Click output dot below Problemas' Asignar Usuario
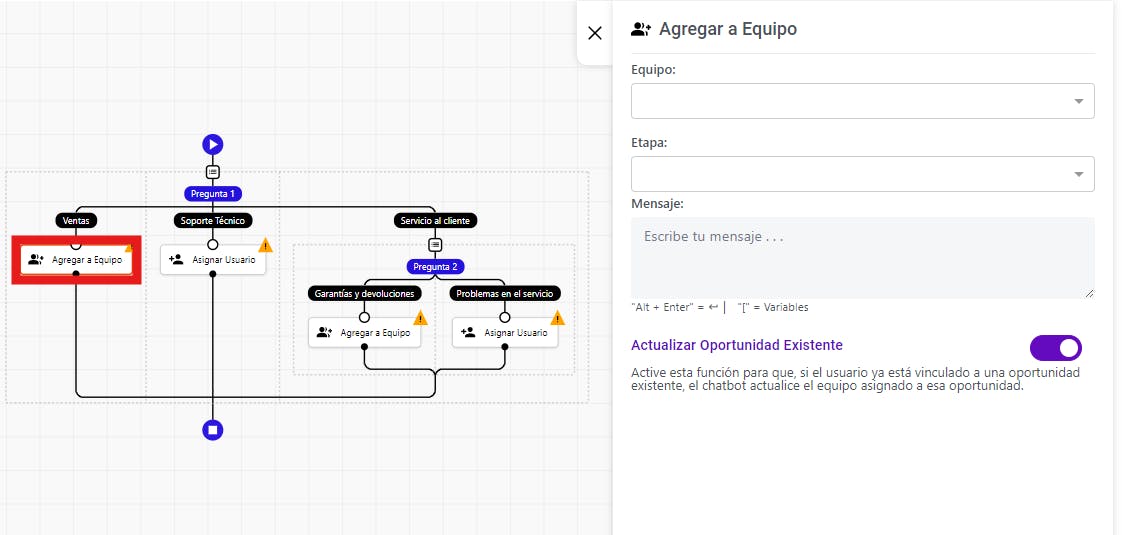 (504, 347)
